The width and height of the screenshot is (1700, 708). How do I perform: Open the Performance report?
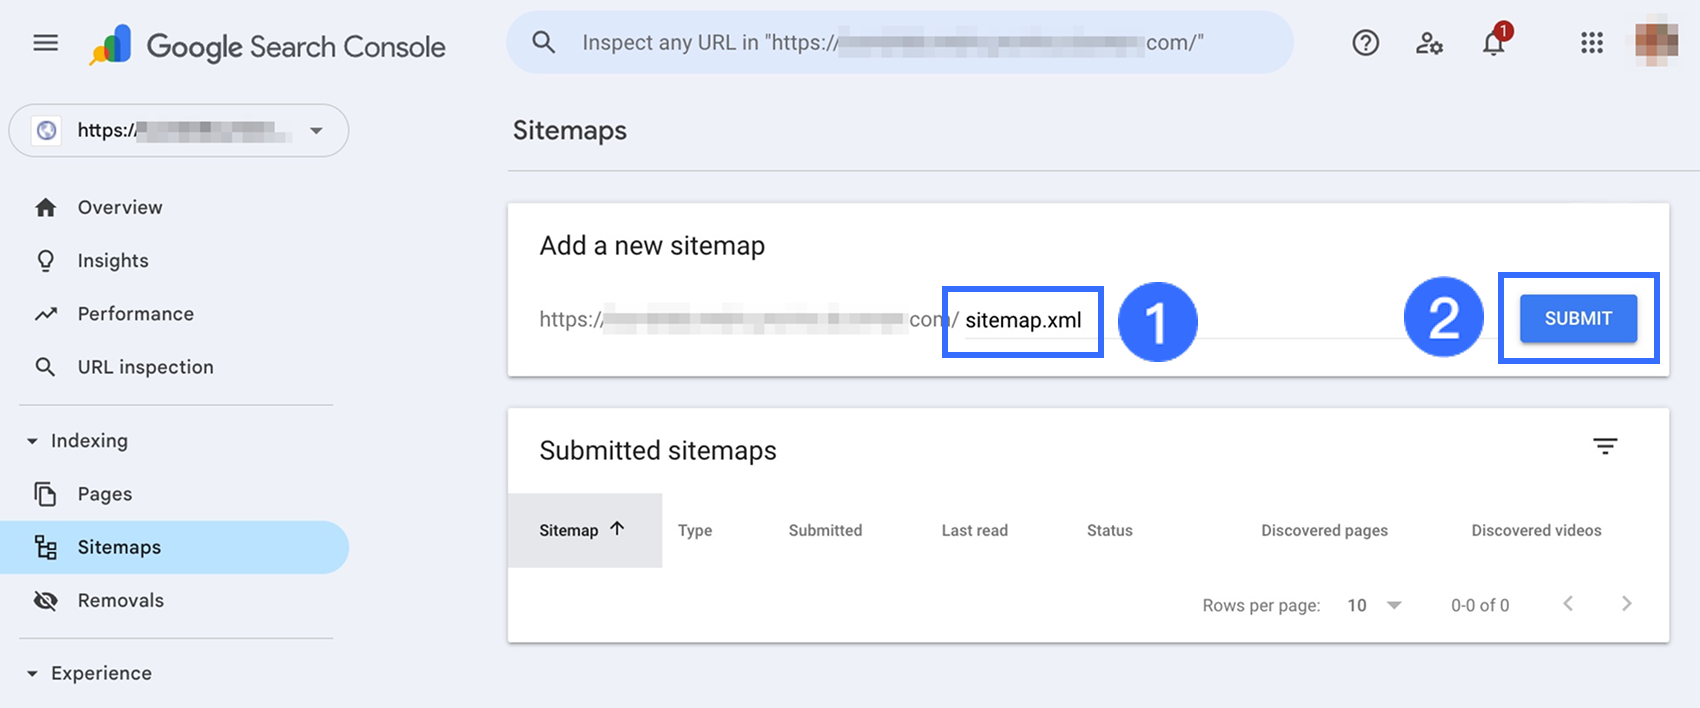(135, 314)
